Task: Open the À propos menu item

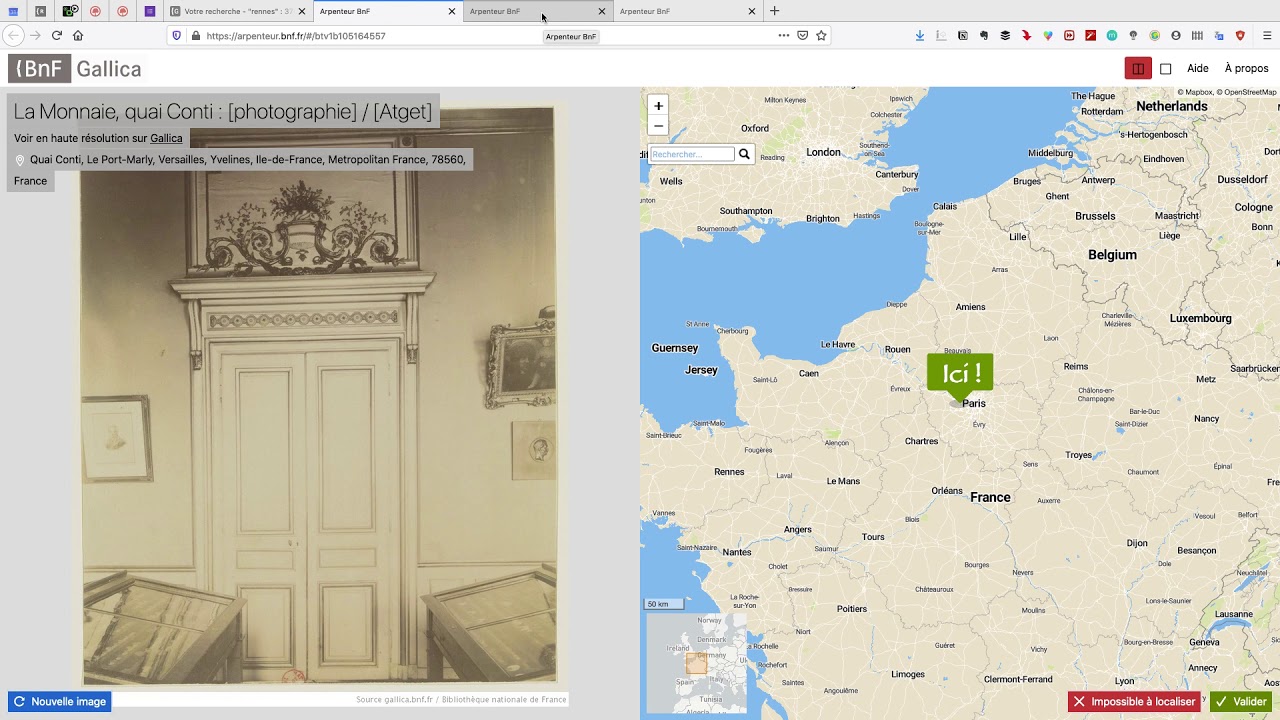Action: (x=1246, y=69)
